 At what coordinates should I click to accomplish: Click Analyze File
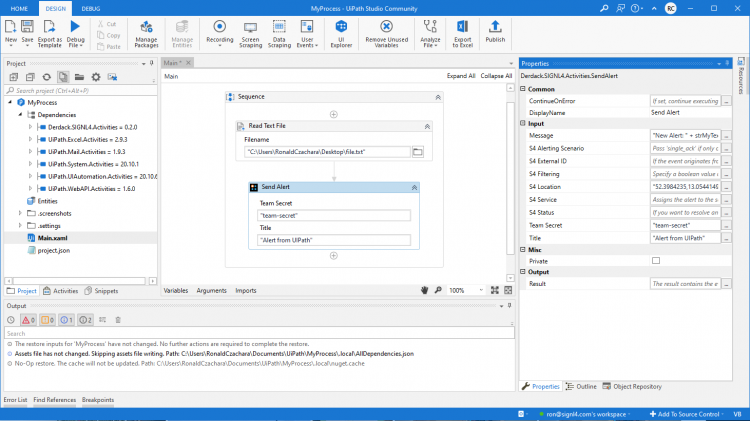pyautogui.click(x=430, y=33)
